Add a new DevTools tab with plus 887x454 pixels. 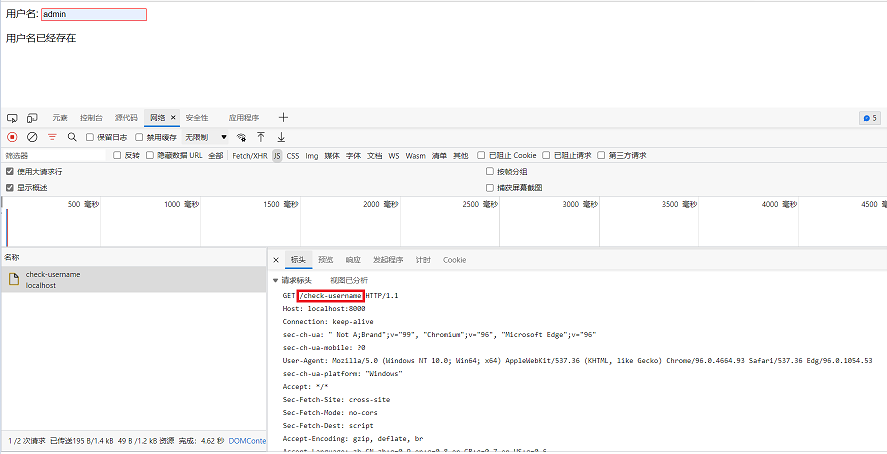tap(283, 118)
